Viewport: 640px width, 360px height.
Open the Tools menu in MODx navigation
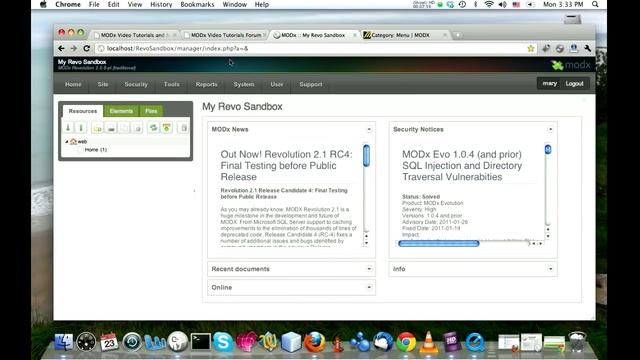coord(171,84)
